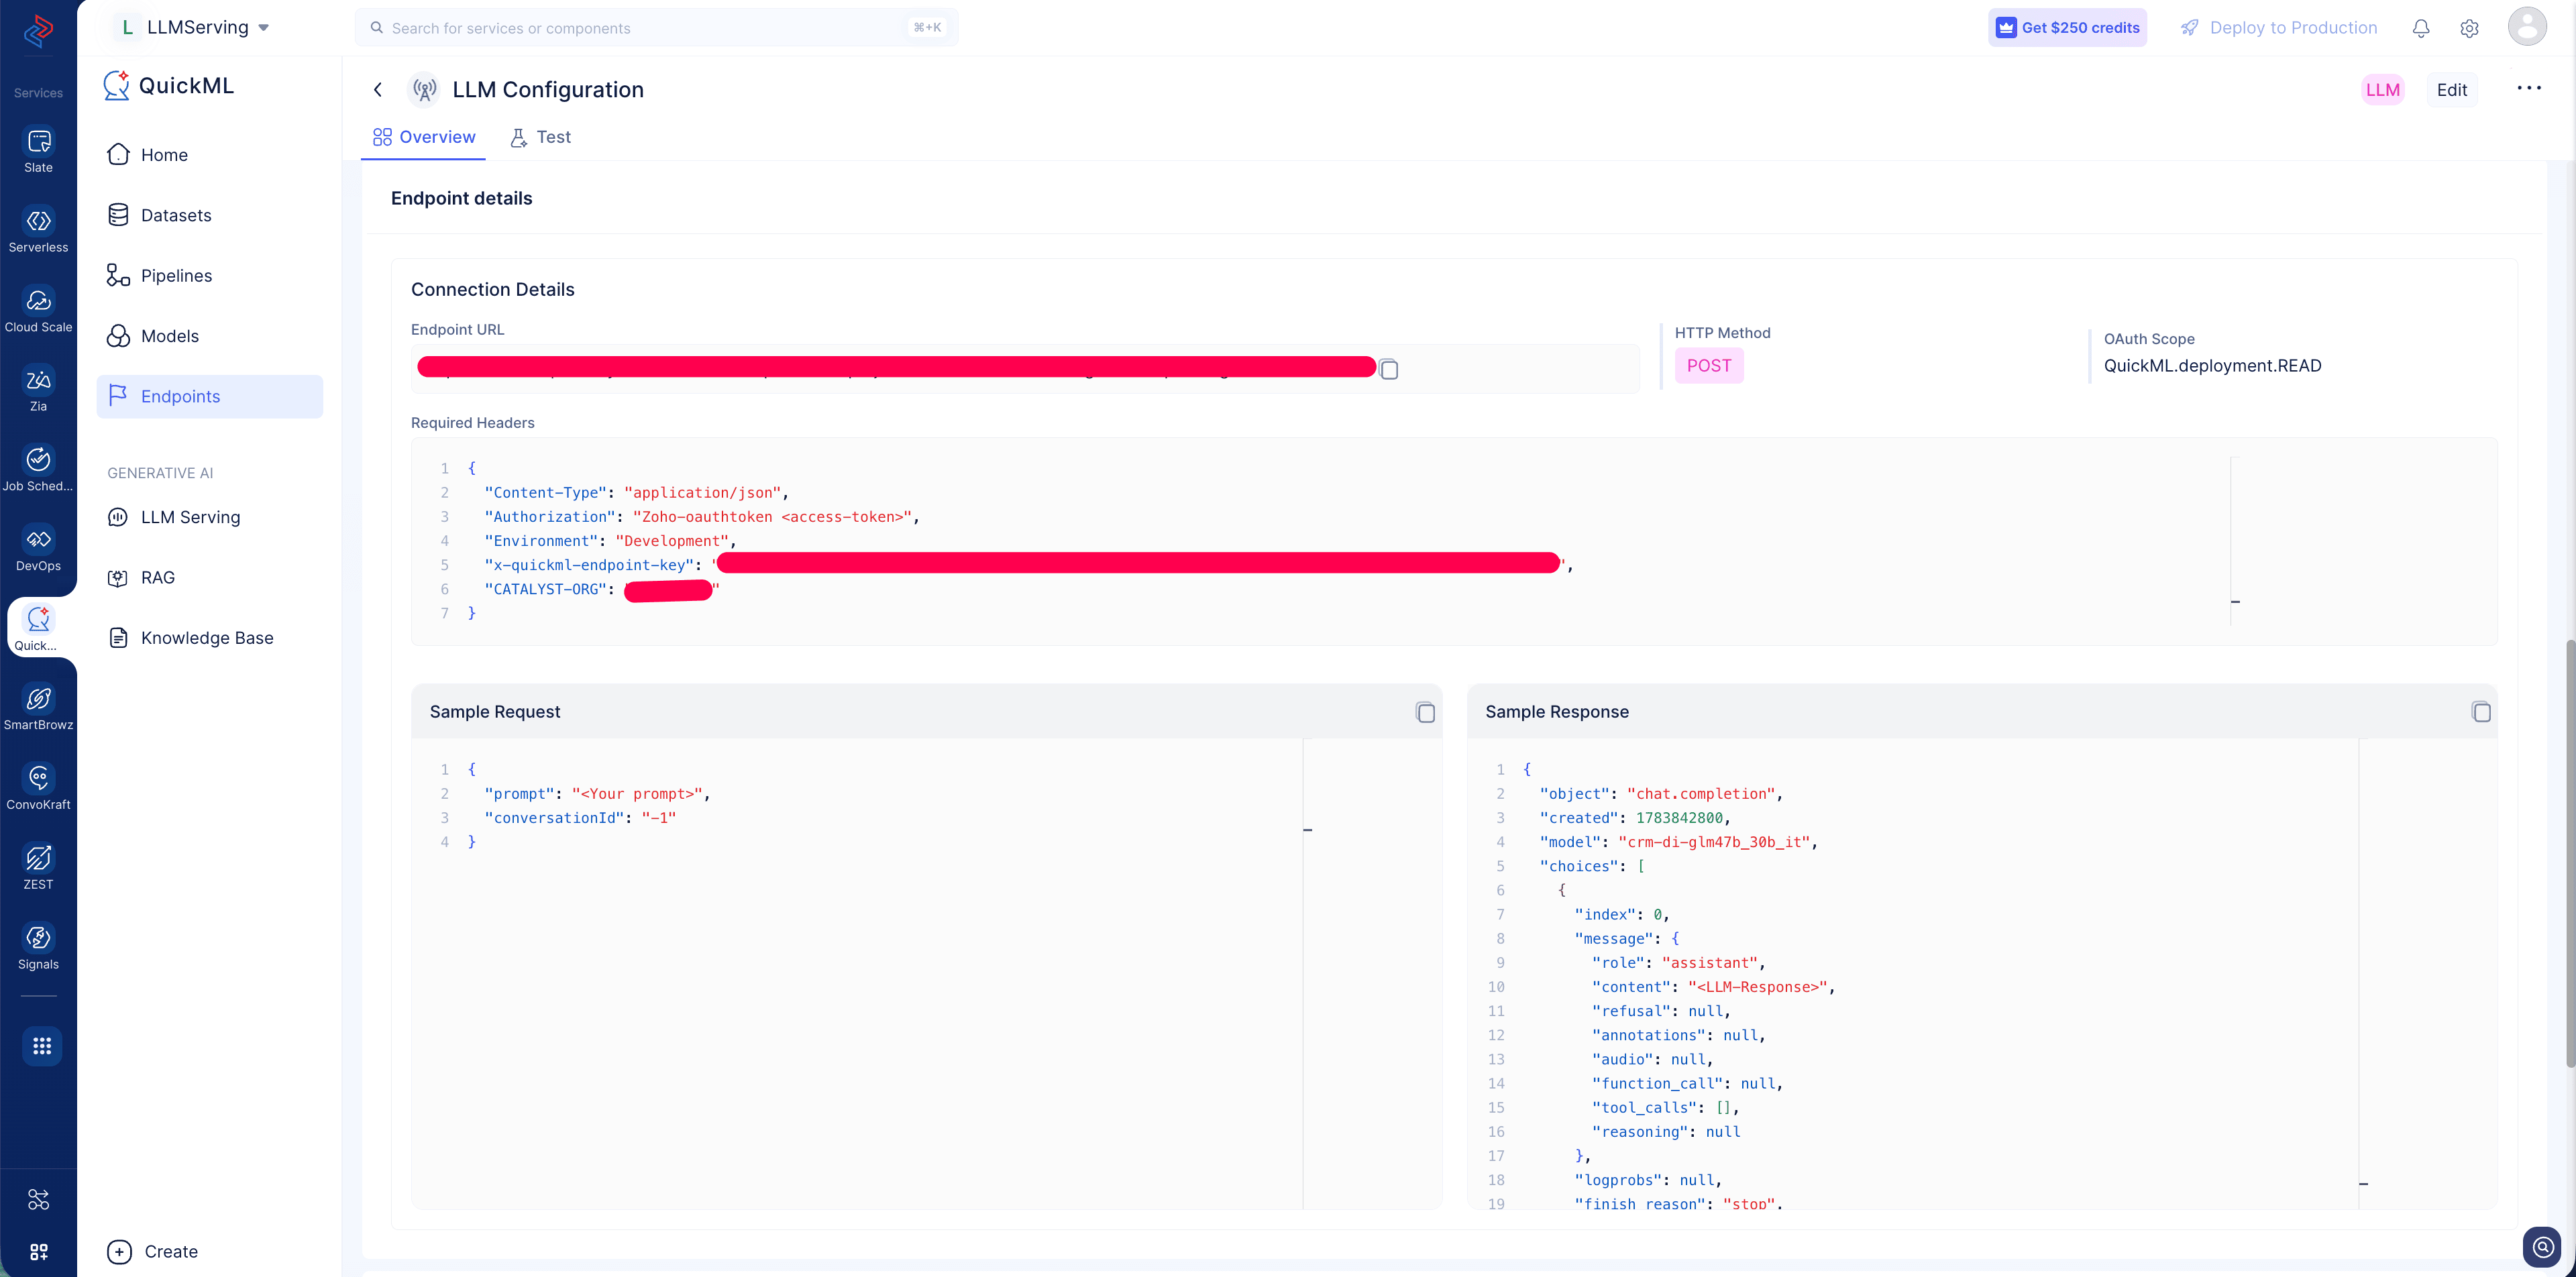Switch to the Test tab
The width and height of the screenshot is (2576, 1277).
540,137
